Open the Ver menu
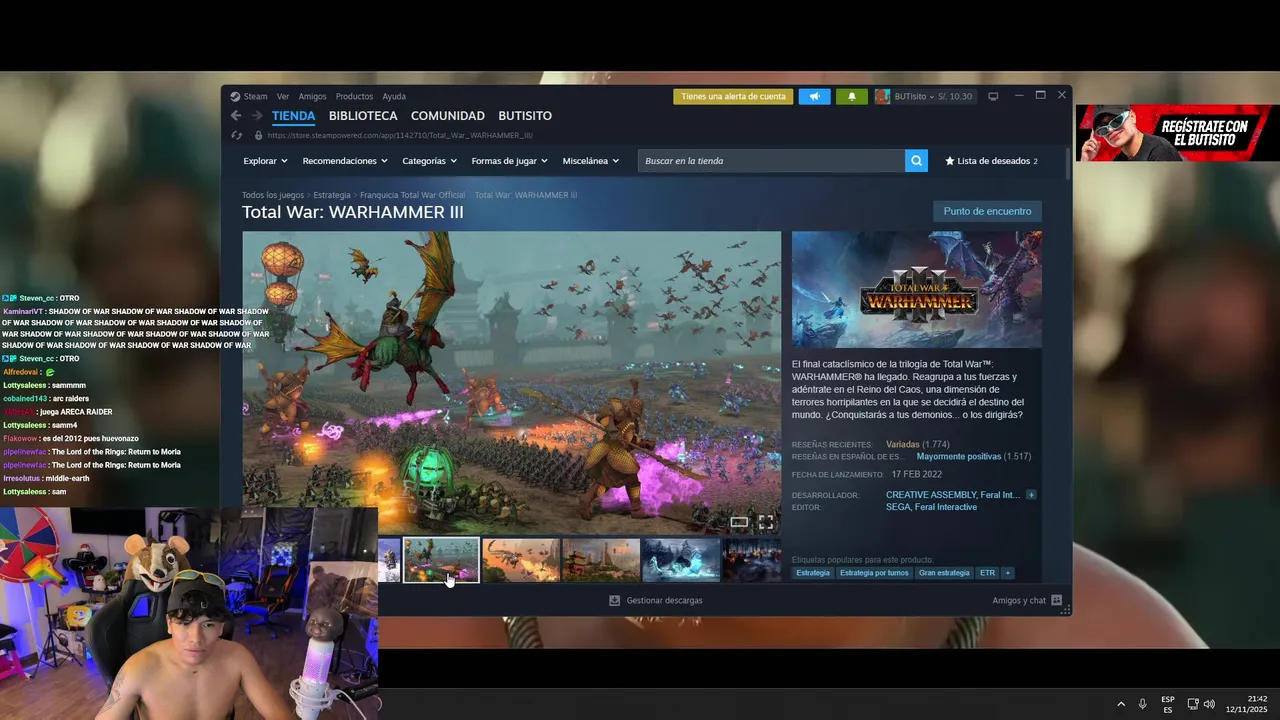Screen dimensions: 1280x720 (x=283, y=97)
